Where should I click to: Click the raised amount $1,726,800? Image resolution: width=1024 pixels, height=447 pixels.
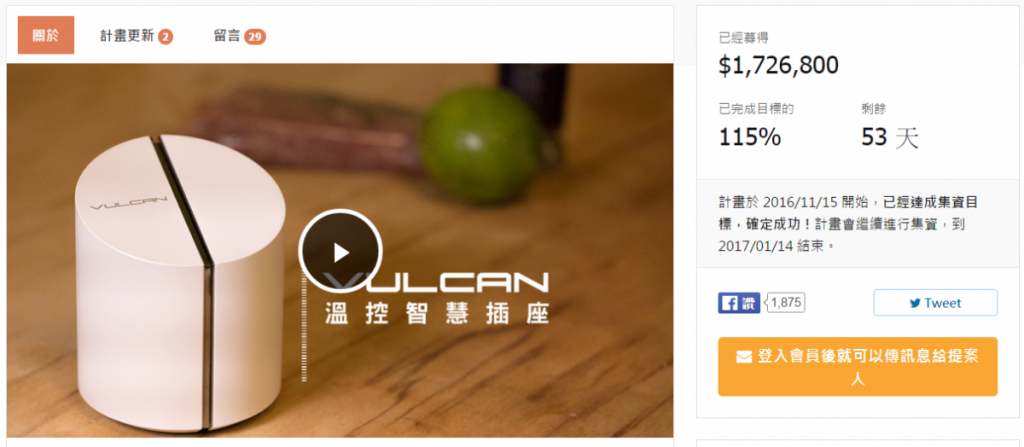[778, 65]
